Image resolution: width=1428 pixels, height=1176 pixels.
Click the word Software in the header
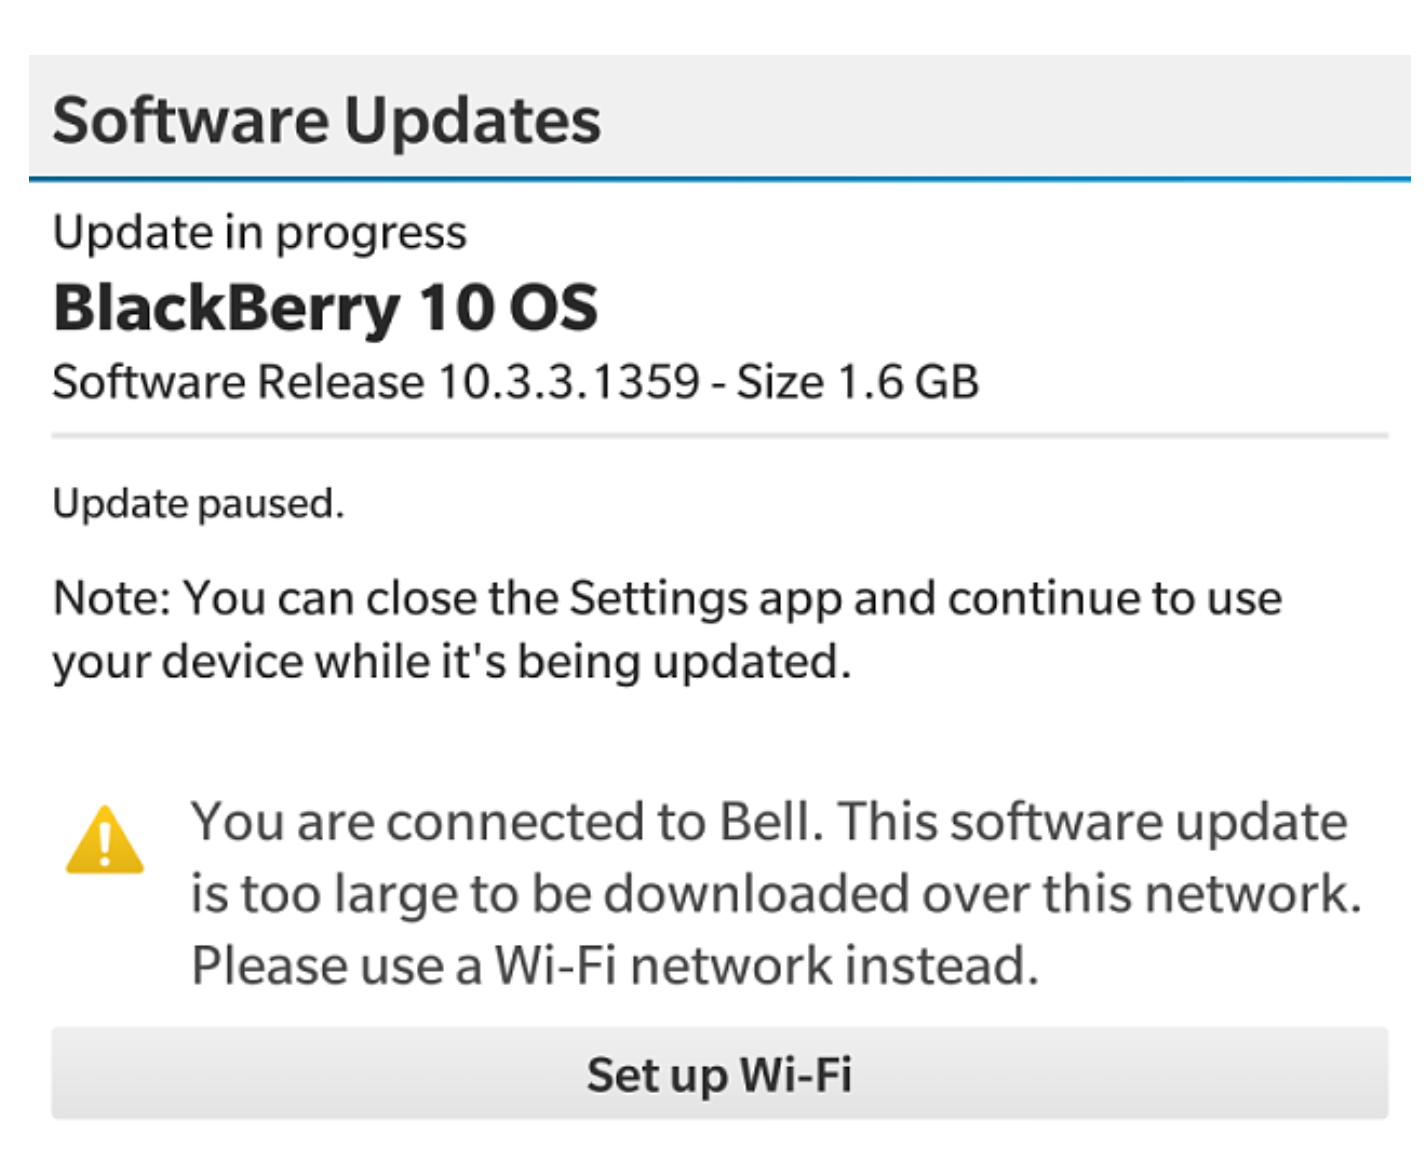coord(190,120)
